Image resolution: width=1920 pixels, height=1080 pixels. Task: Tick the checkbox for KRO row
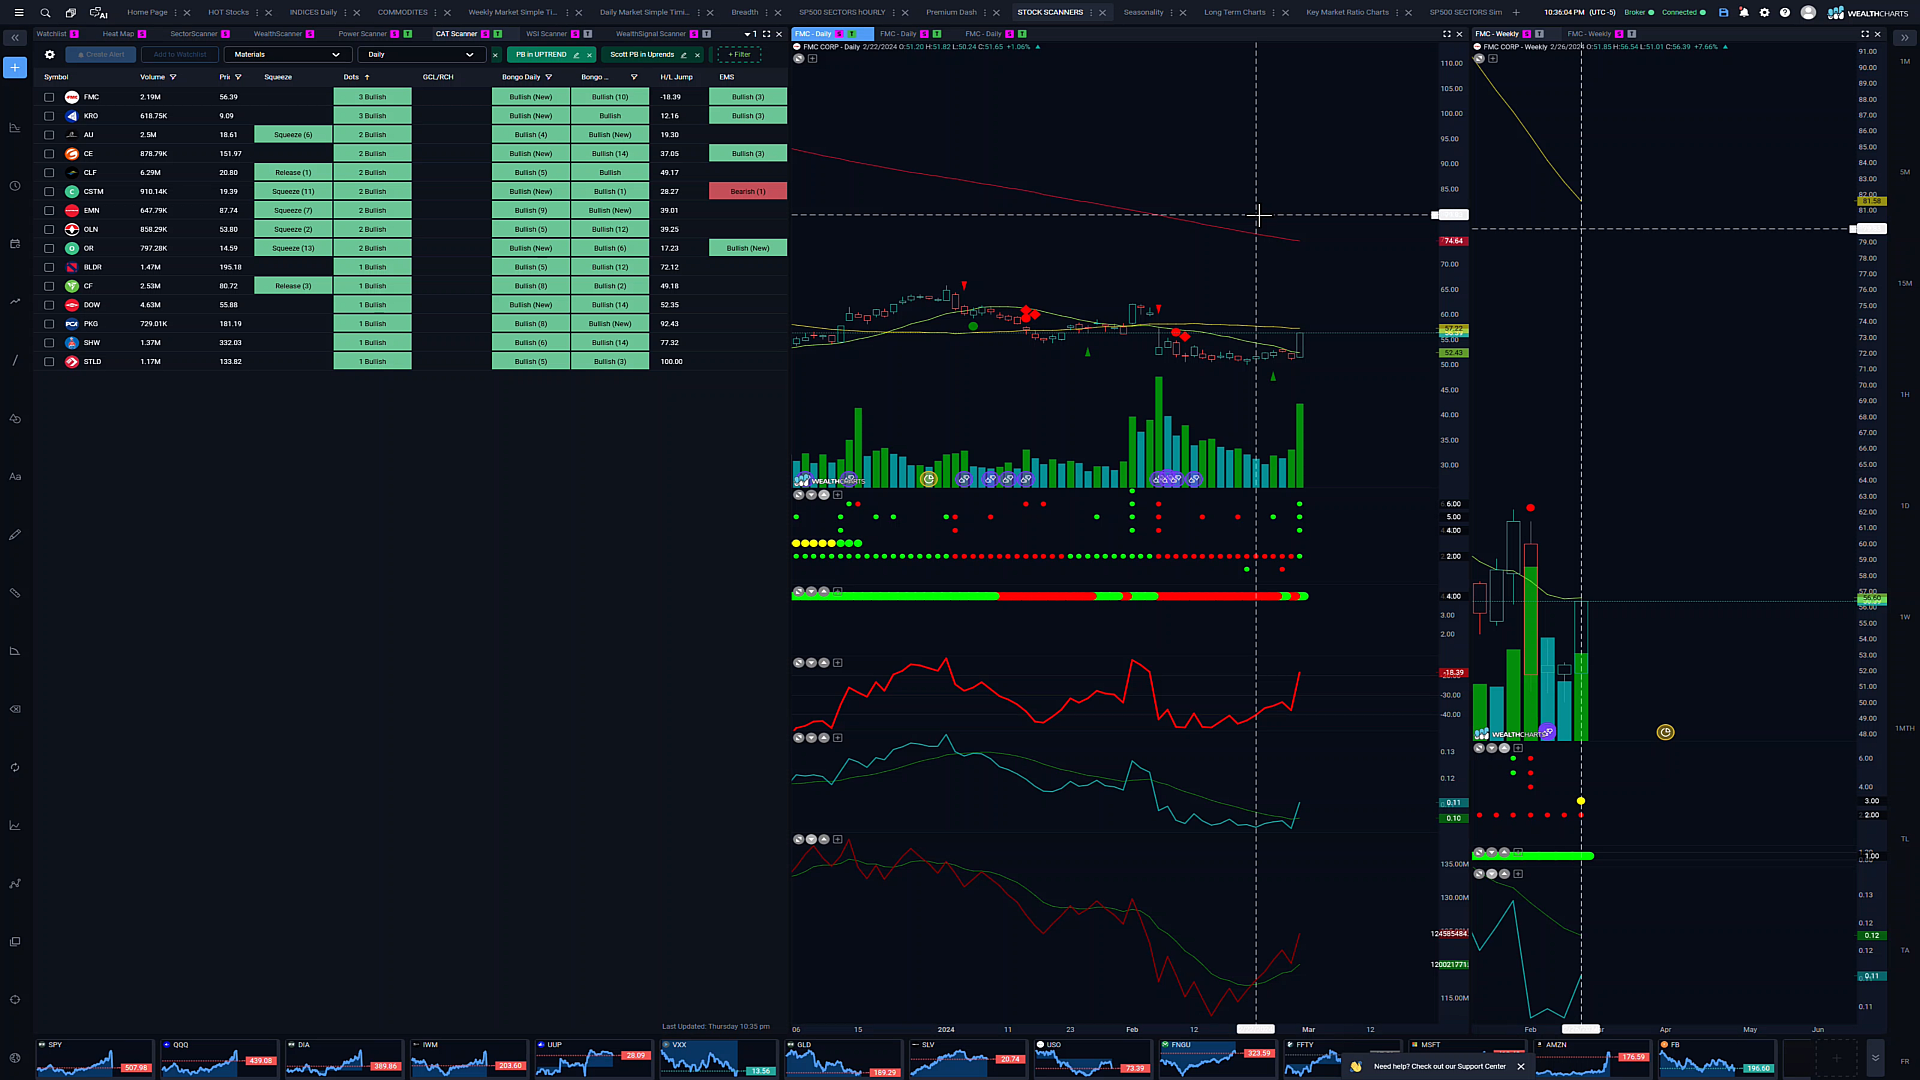tap(49, 116)
